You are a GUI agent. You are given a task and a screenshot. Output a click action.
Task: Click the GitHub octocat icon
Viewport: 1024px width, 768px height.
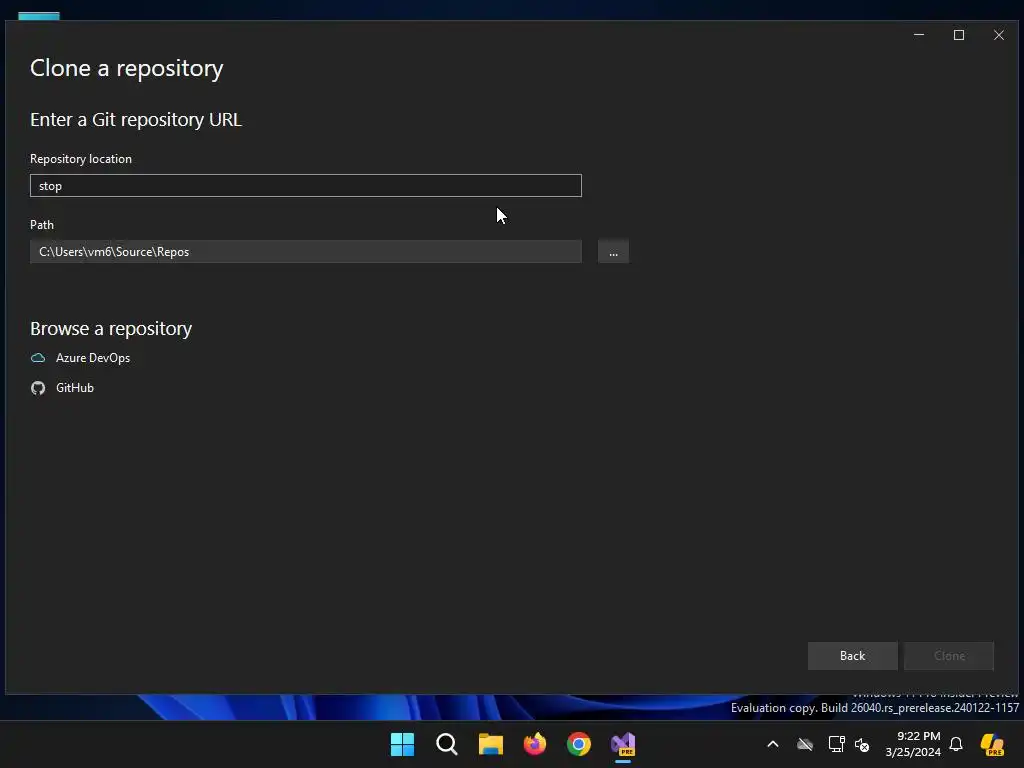pyautogui.click(x=38, y=388)
